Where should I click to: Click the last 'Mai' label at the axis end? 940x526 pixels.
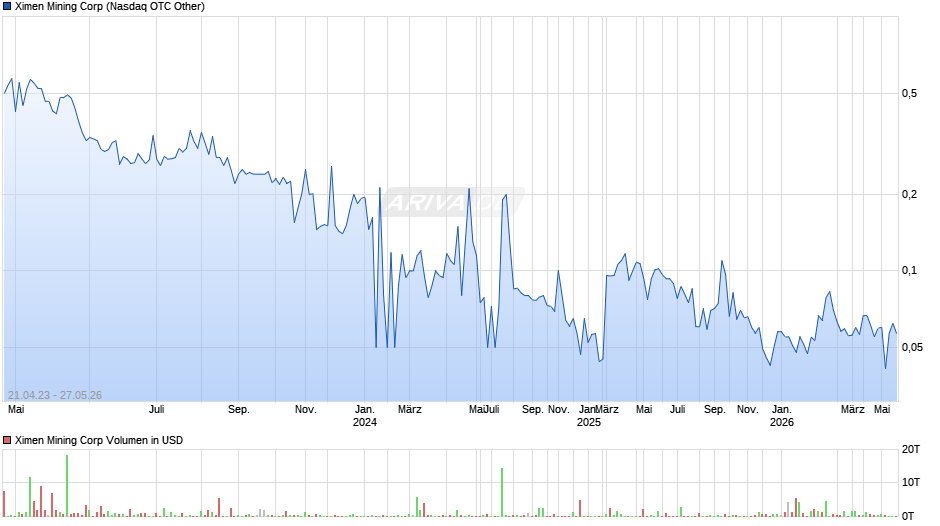pyautogui.click(x=882, y=410)
